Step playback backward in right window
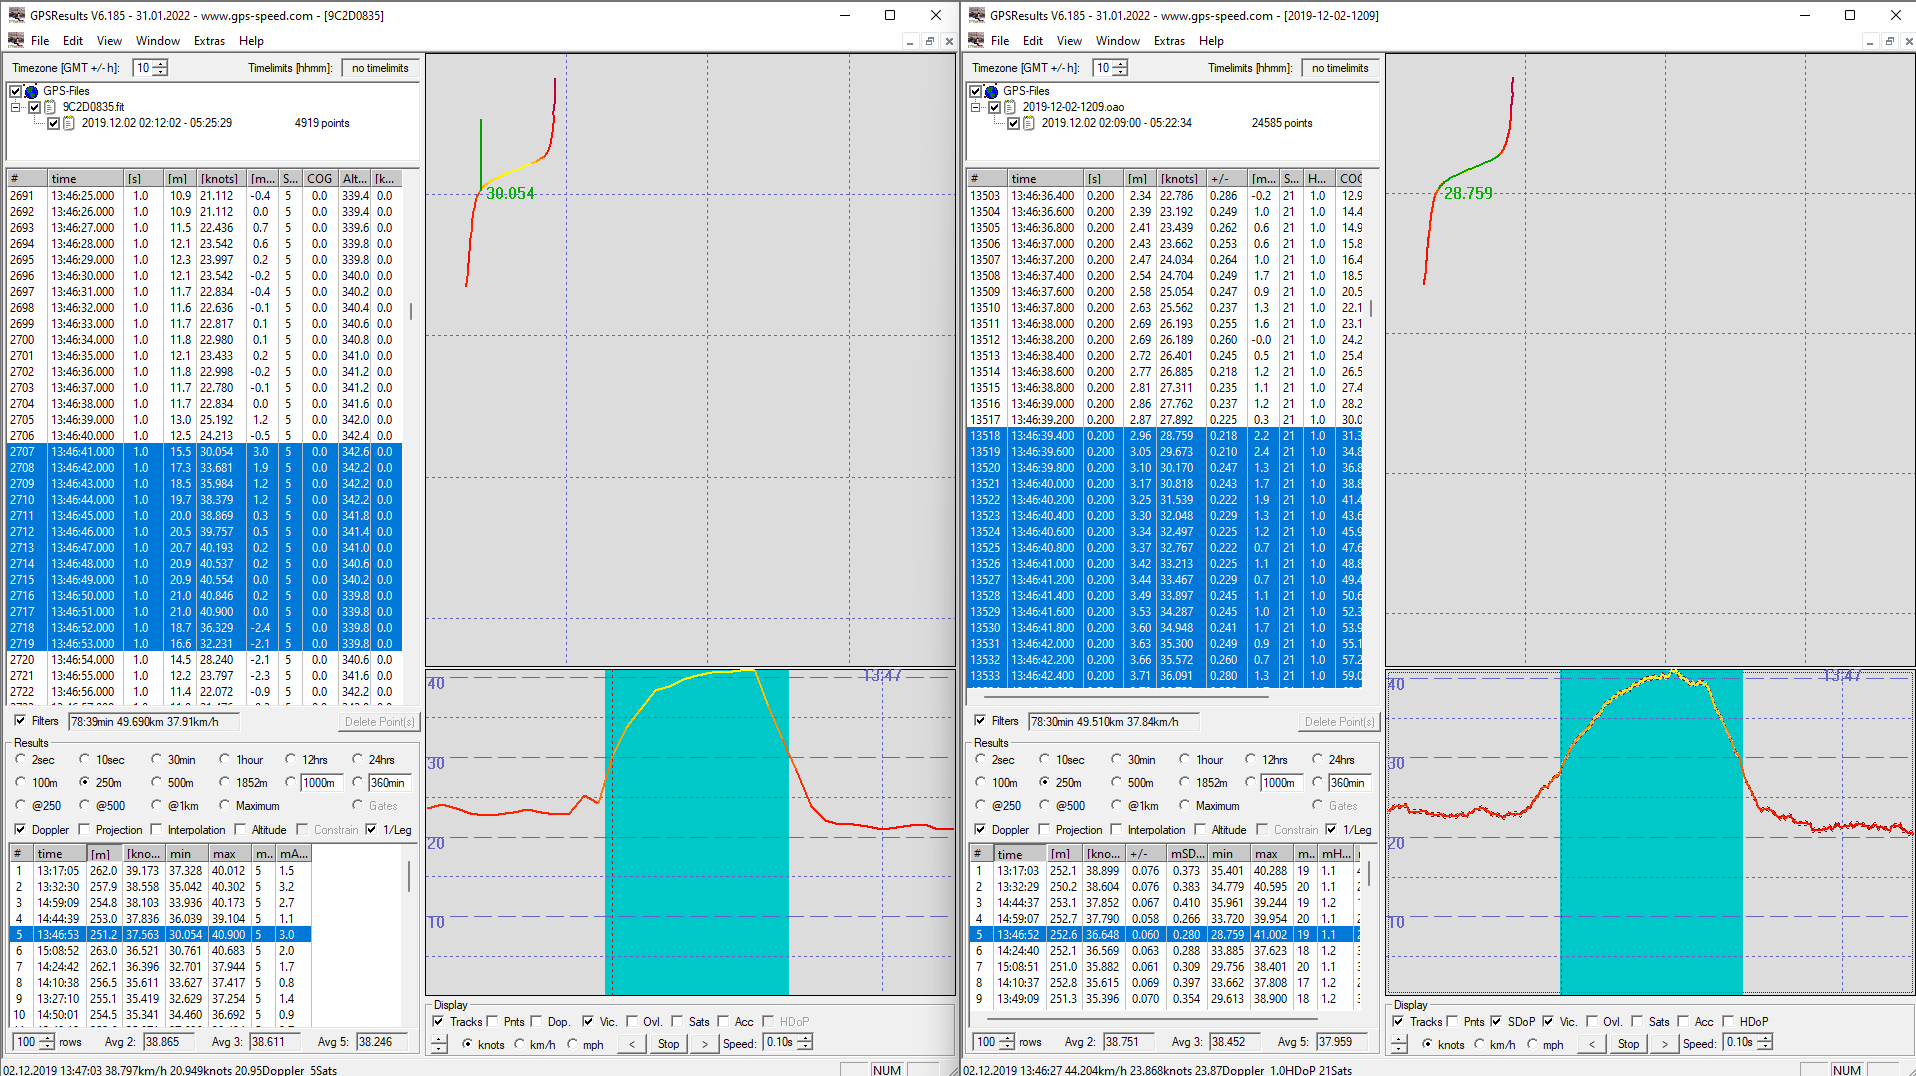This screenshot has height=1076, width=1916. coord(1591,1043)
